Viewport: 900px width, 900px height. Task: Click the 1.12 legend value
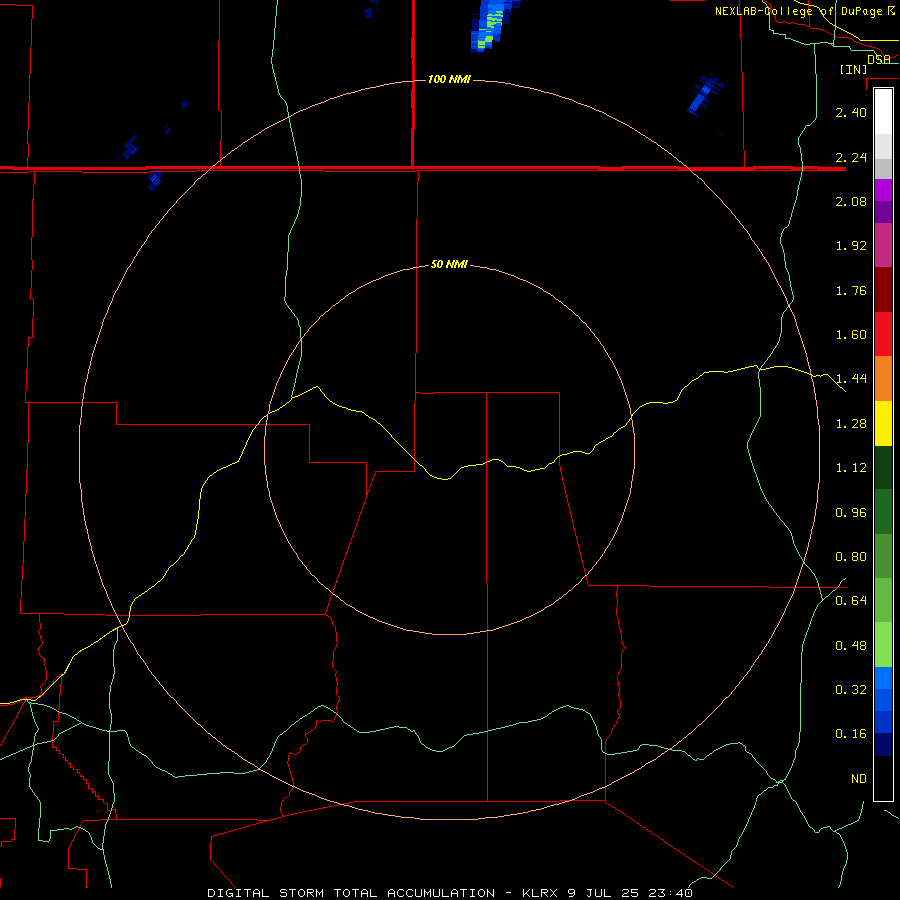(851, 468)
